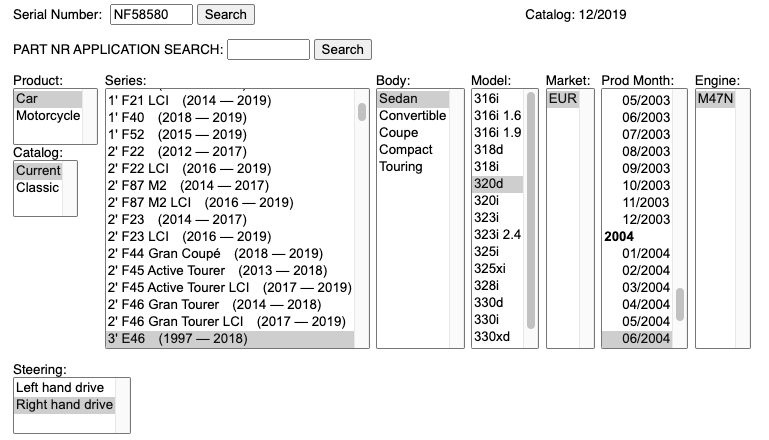
Task: Select model 323i 2.4
Action: [498, 234]
